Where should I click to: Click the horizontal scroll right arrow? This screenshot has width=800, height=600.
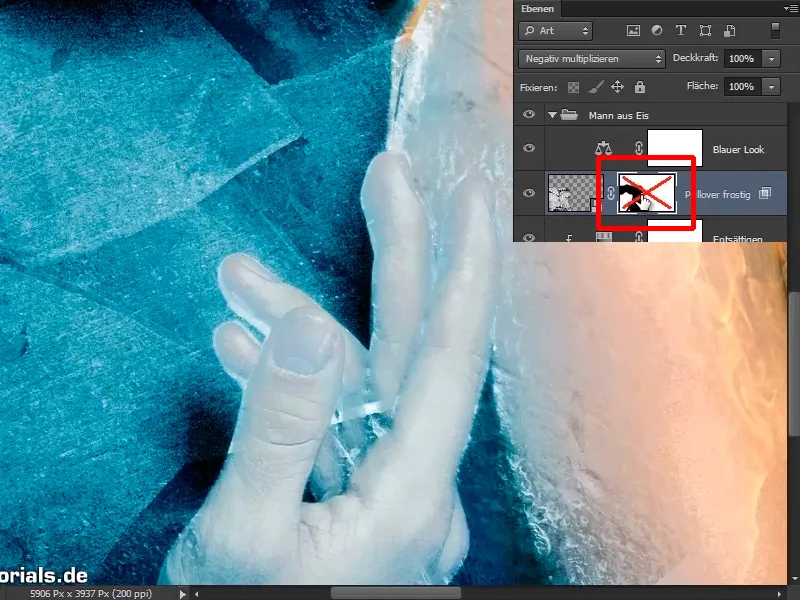(x=779, y=594)
